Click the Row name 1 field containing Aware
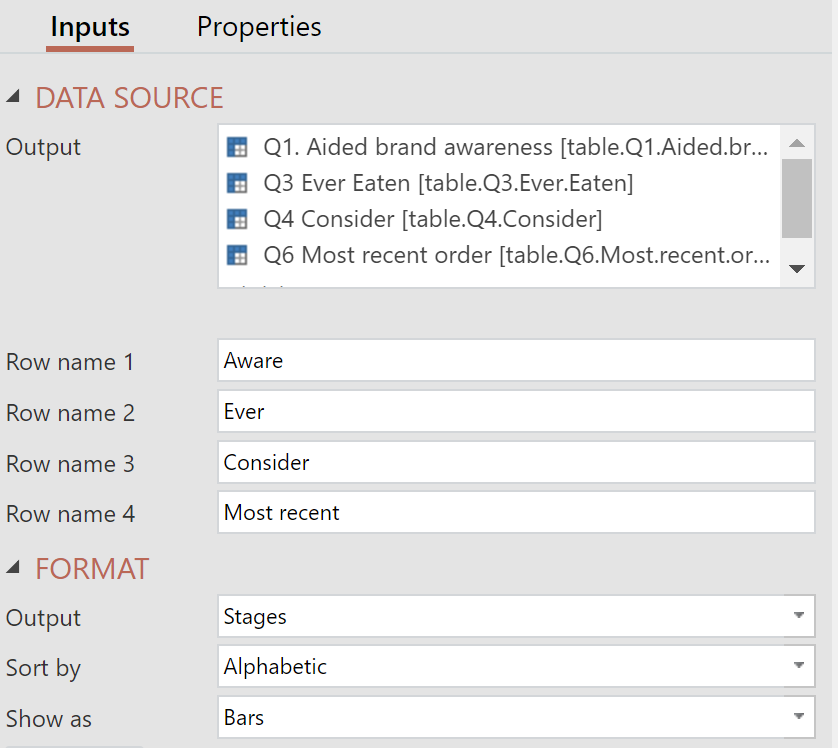 coord(515,360)
